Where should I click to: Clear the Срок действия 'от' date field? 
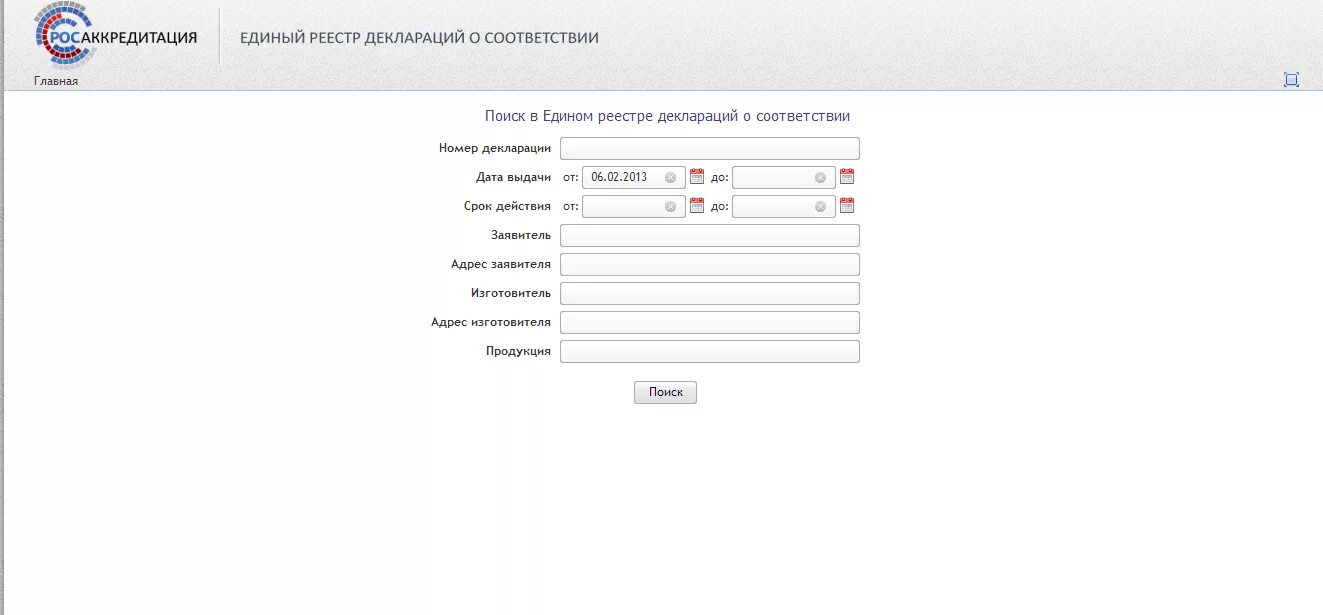tap(670, 207)
